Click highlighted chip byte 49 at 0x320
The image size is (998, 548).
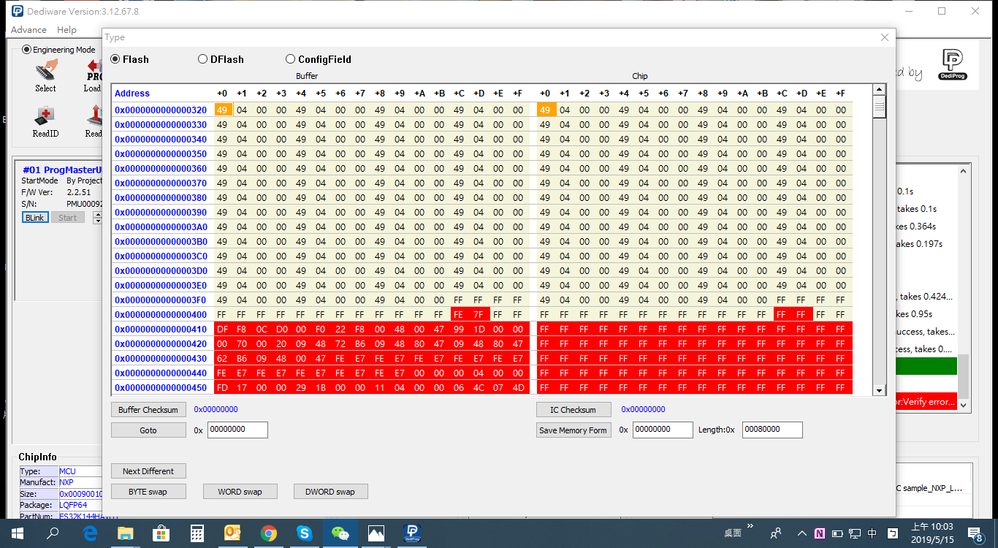[x=545, y=110]
